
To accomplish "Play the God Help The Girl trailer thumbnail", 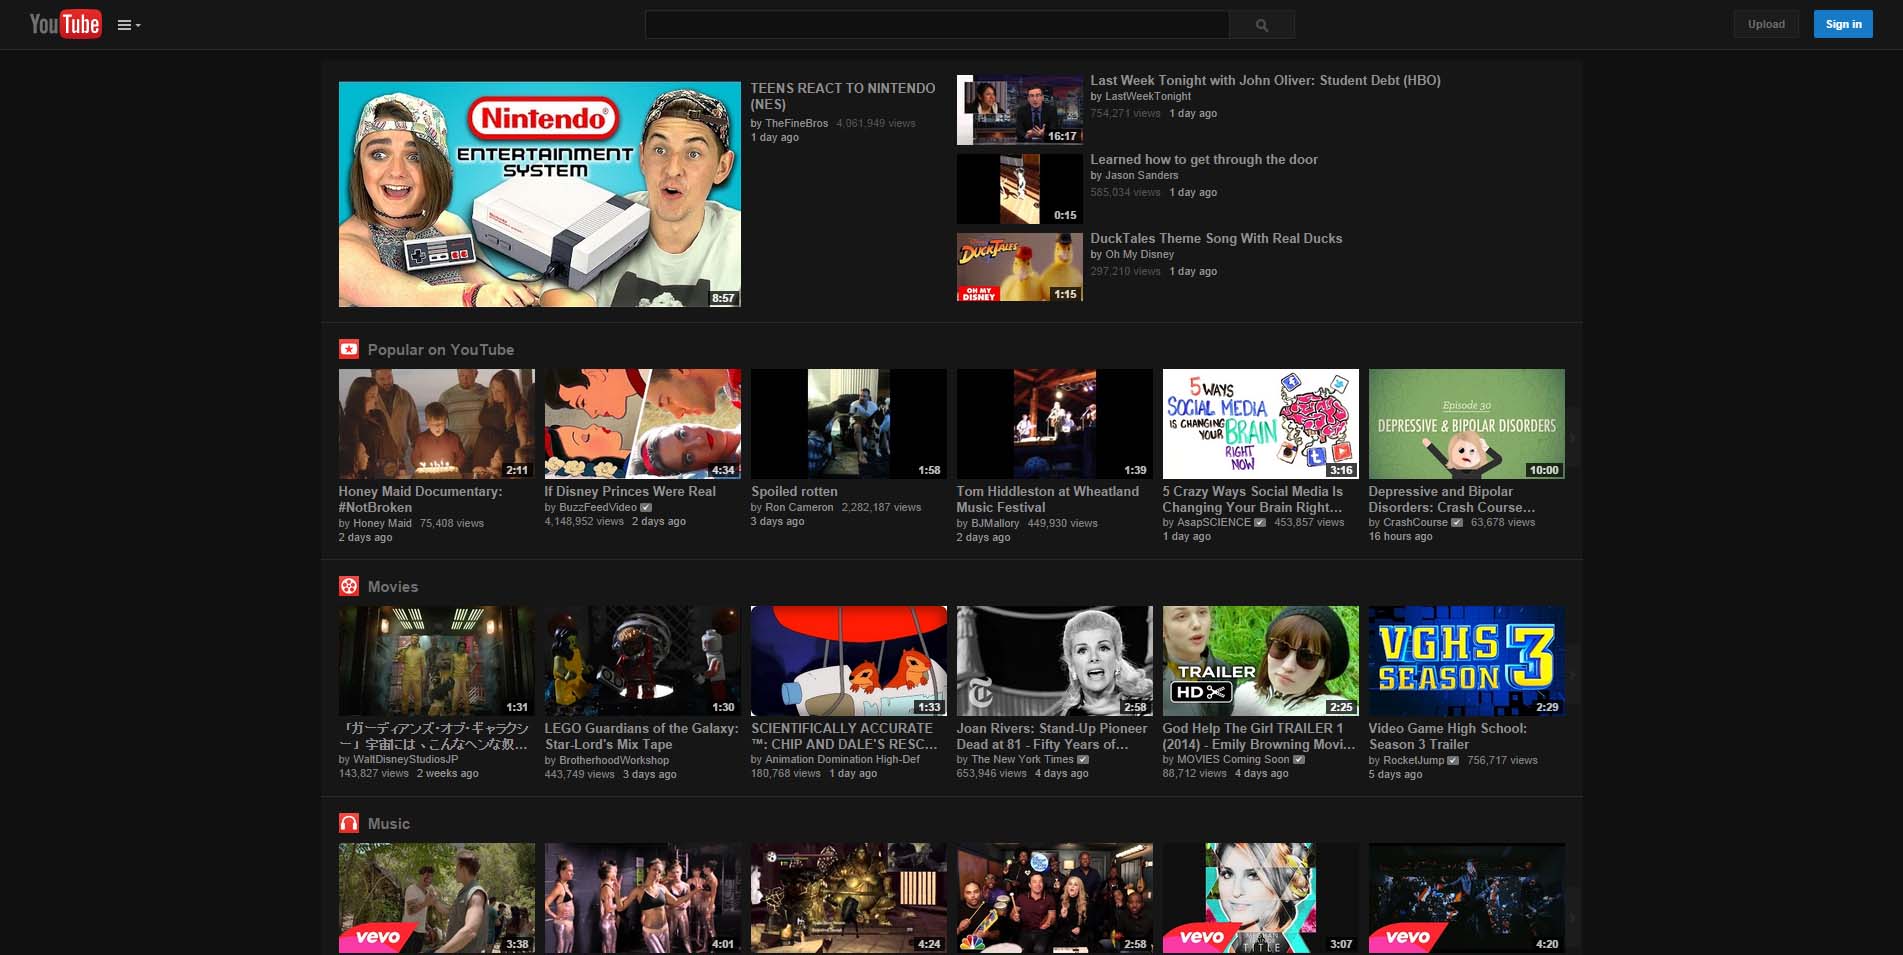I will (1261, 661).
